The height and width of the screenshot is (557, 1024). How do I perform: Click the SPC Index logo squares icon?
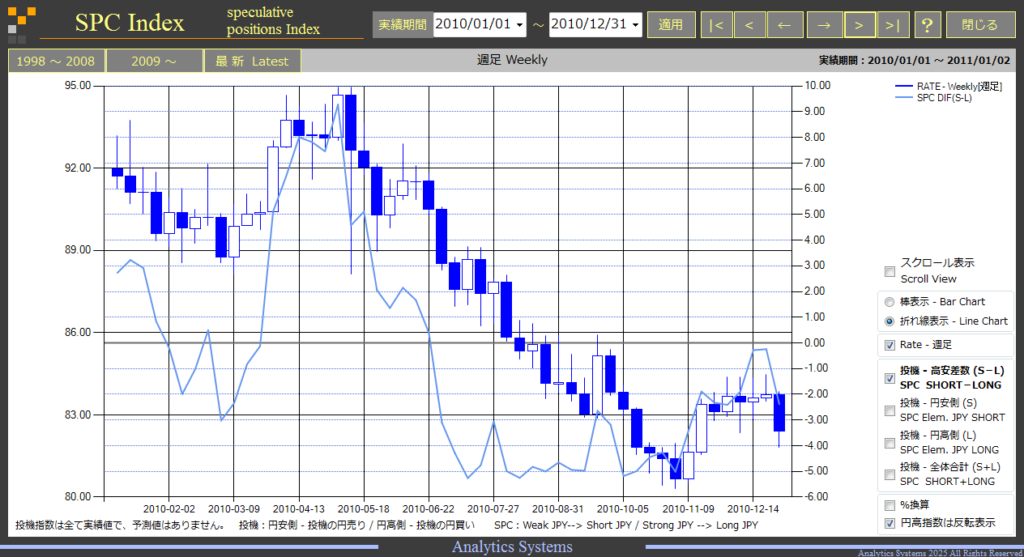pyautogui.click(x=21, y=24)
